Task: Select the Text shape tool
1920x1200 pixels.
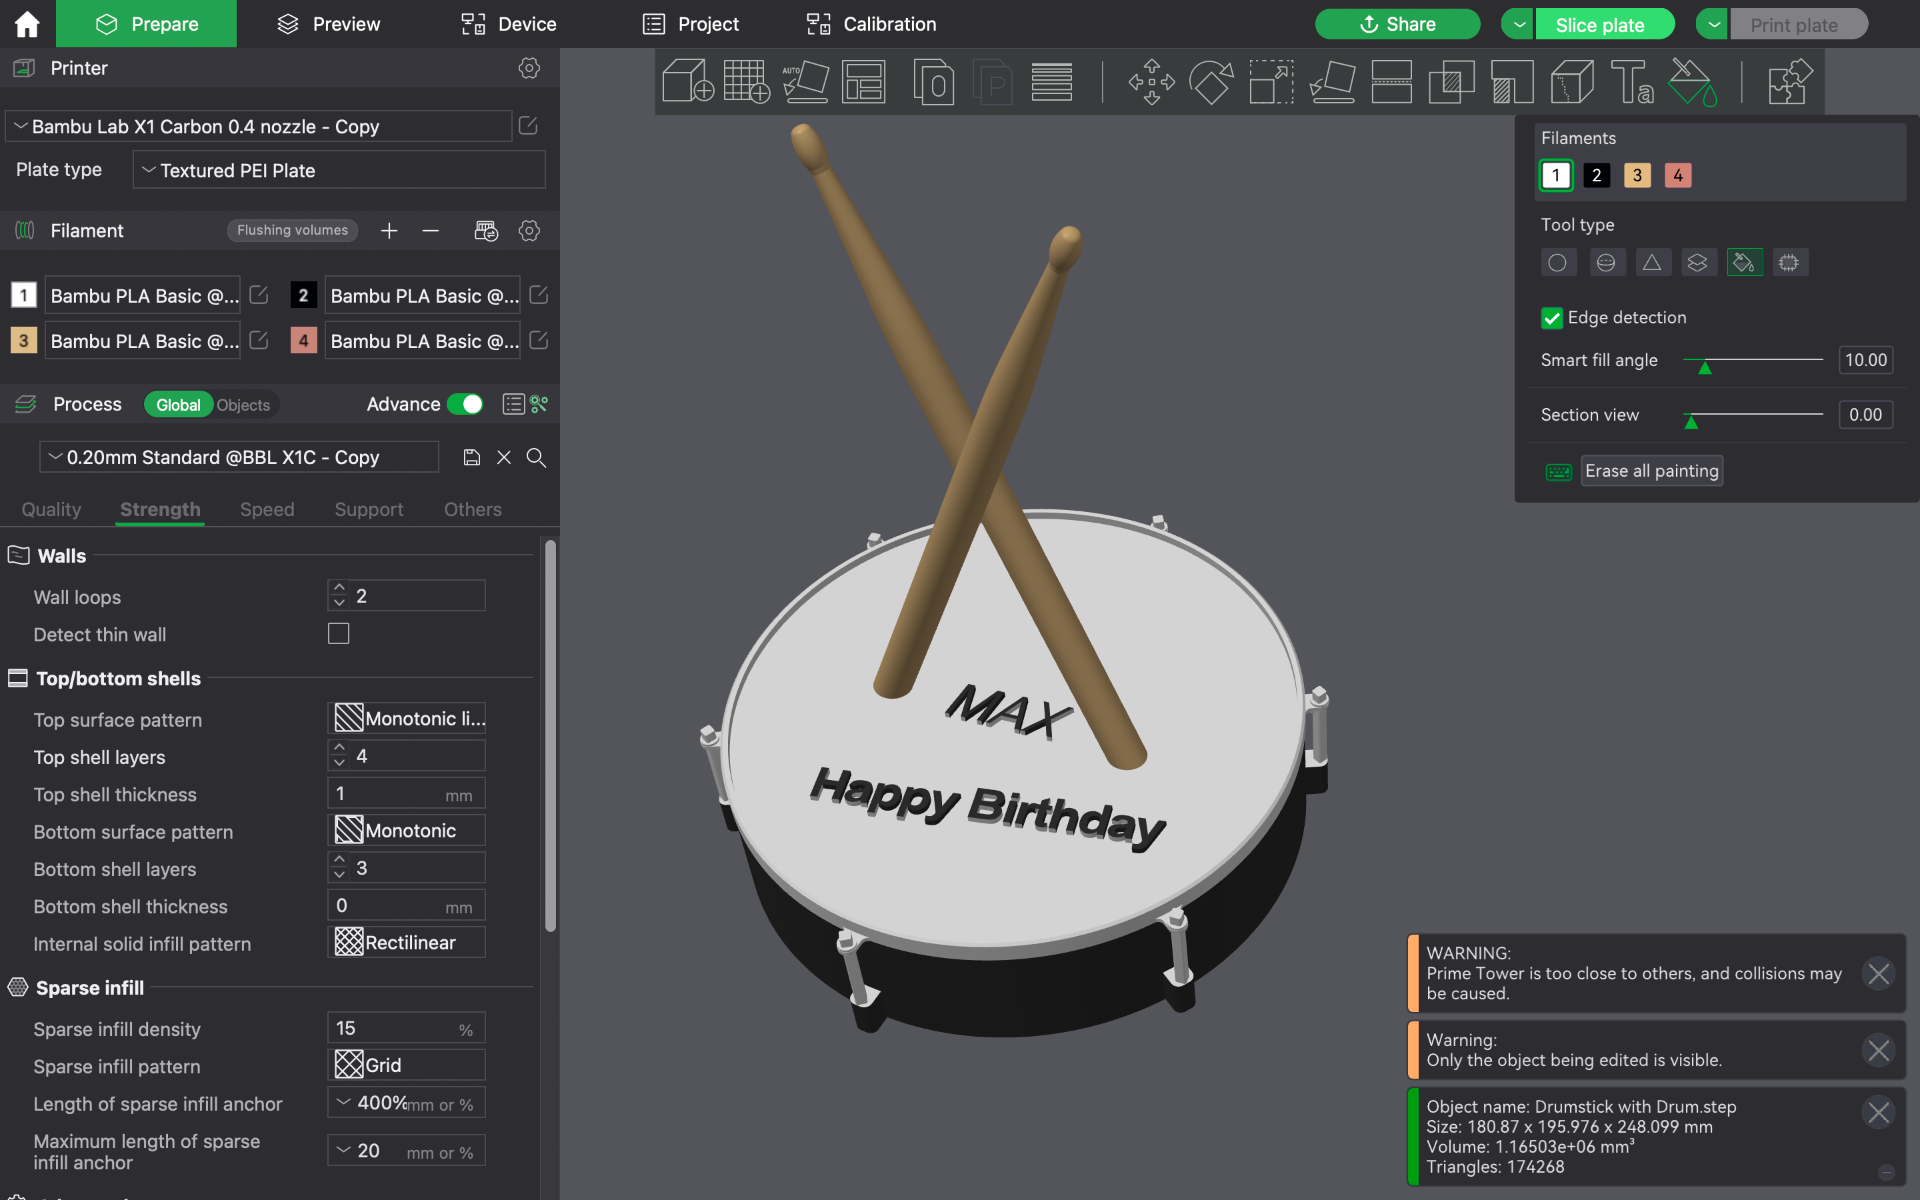Action: 1631,81
